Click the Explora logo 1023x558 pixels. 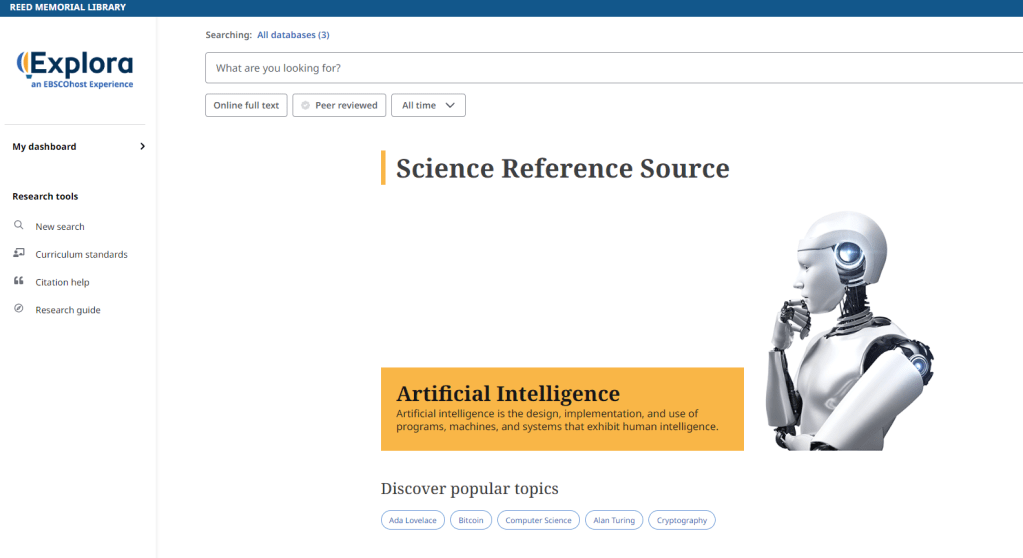(x=75, y=69)
